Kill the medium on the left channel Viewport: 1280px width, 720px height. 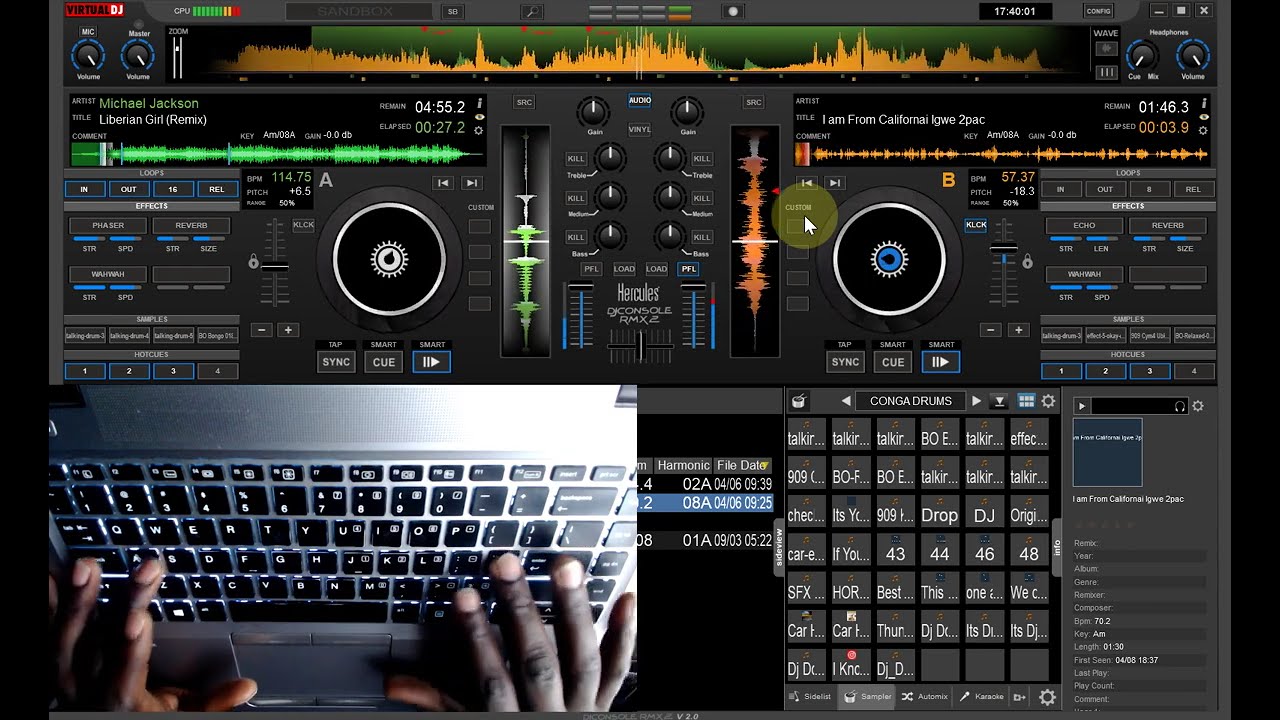click(576, 198)
